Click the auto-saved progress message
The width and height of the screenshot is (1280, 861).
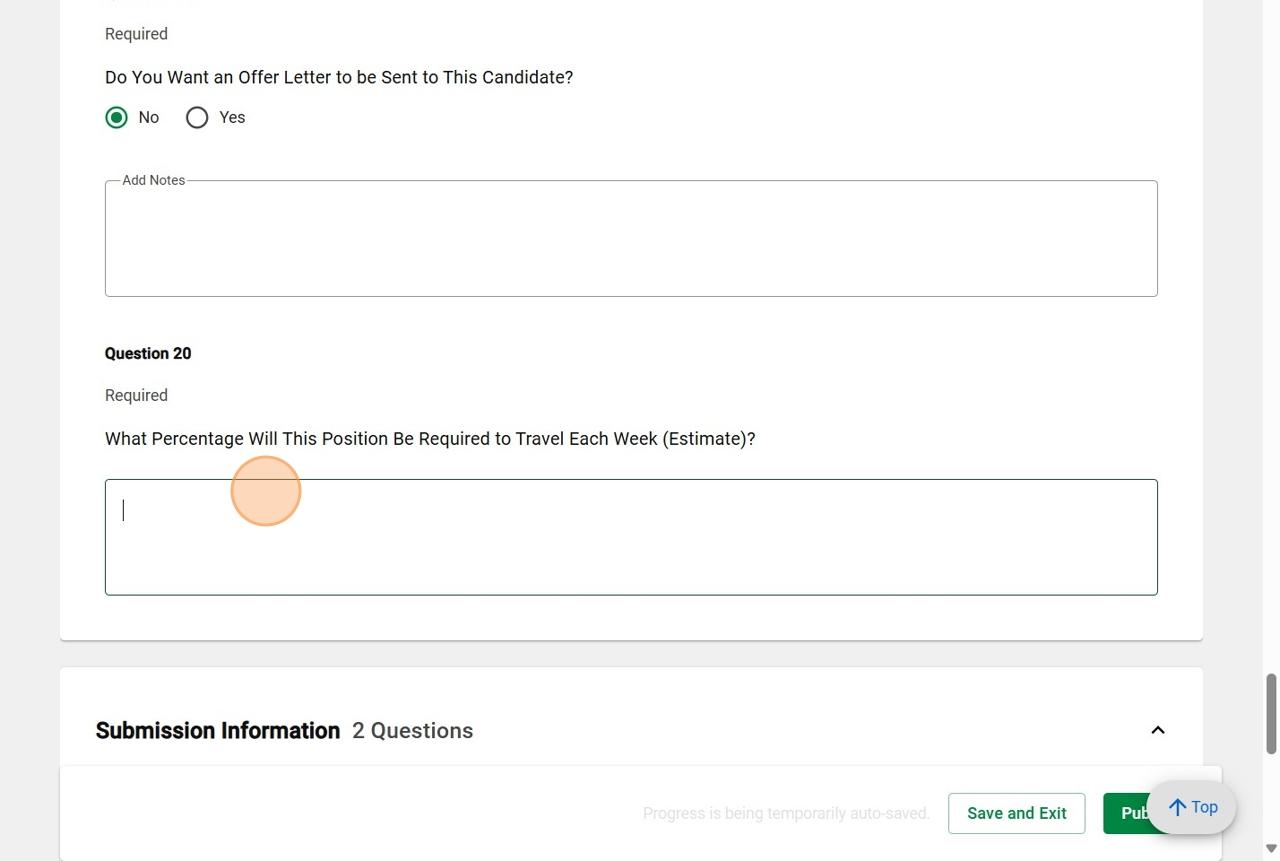point(786,814)
